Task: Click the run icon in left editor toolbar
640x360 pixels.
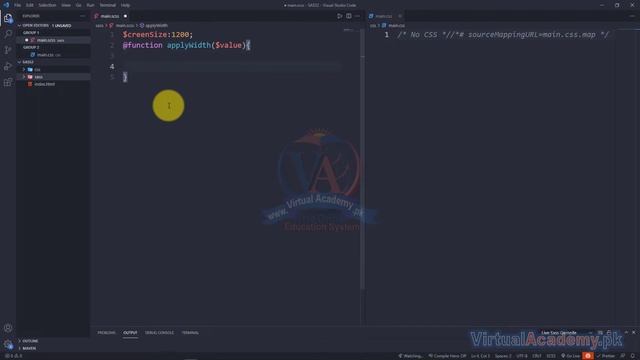Action: 340,16
